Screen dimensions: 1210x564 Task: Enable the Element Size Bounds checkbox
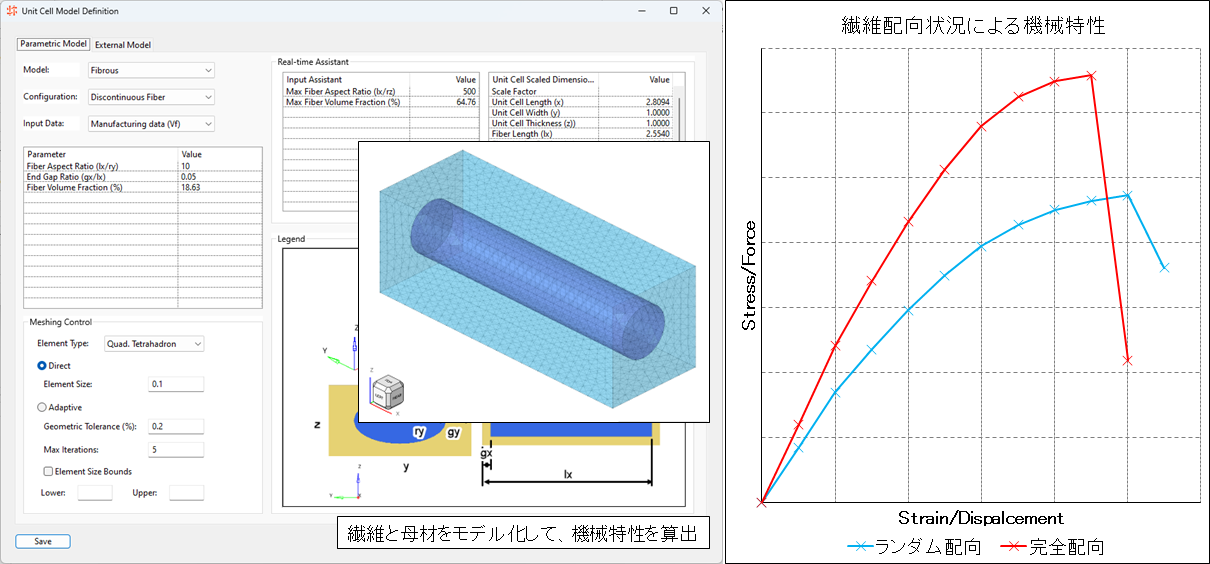pos(48,471)
